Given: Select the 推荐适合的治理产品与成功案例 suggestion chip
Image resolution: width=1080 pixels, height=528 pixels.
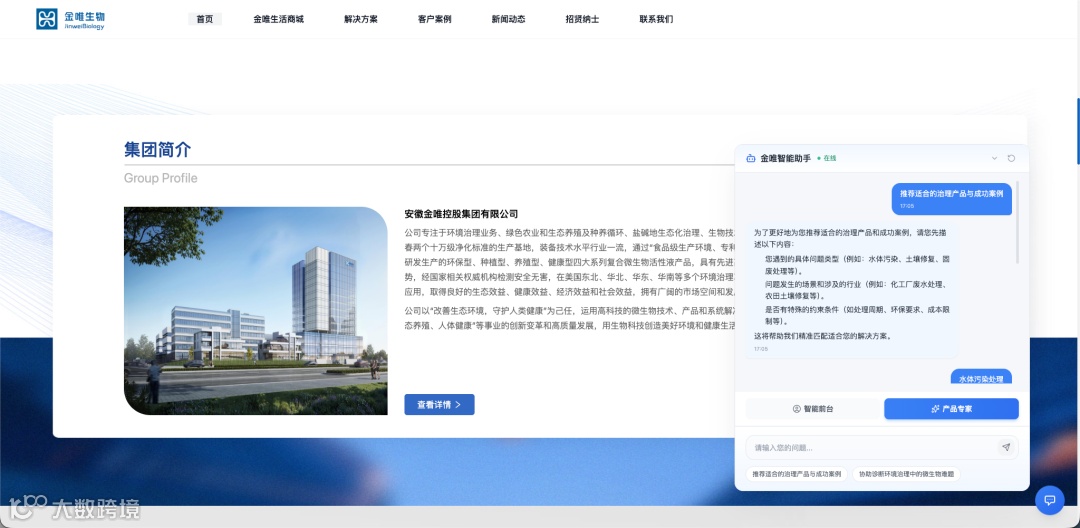Looking at the screenshot, I should click(797, 474).
